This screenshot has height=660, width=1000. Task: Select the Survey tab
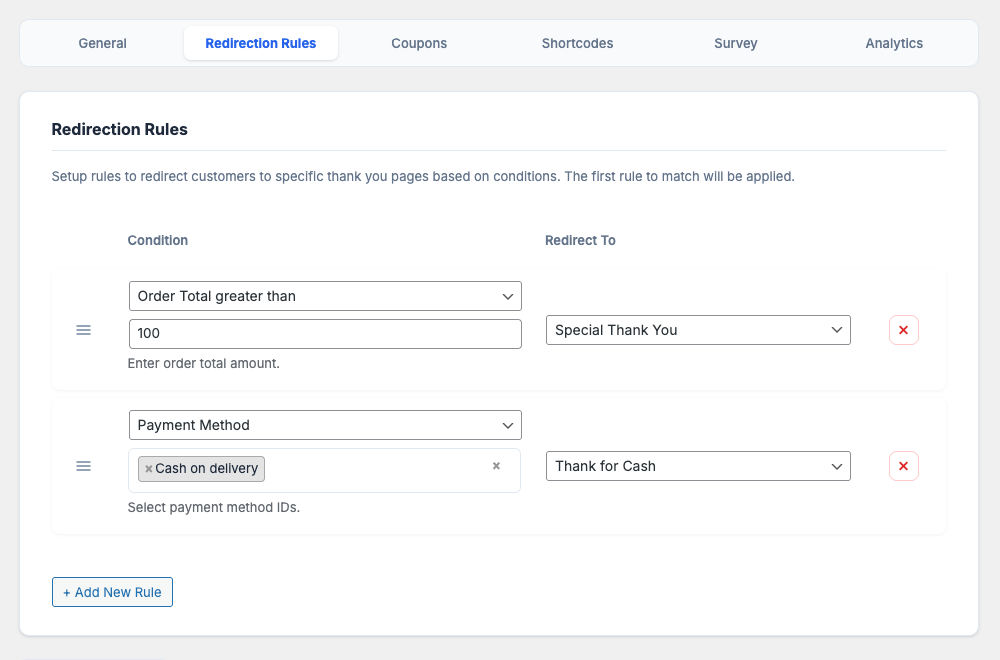point(735,43)
